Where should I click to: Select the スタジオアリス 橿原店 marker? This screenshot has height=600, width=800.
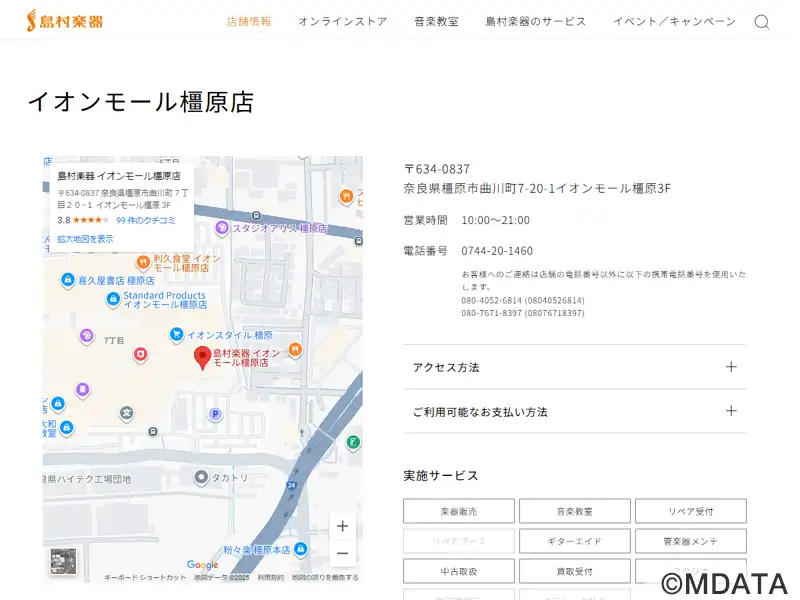(221, 228)
